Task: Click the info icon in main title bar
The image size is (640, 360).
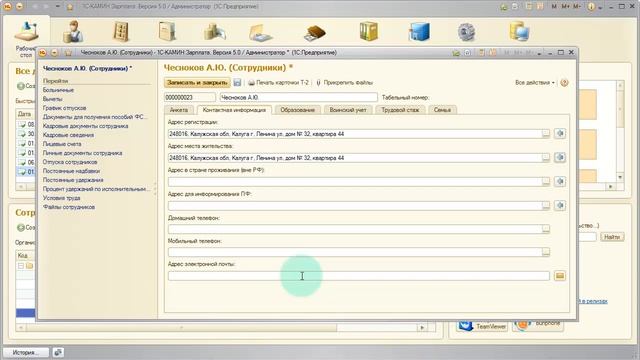Action: (x=591, y=7)
